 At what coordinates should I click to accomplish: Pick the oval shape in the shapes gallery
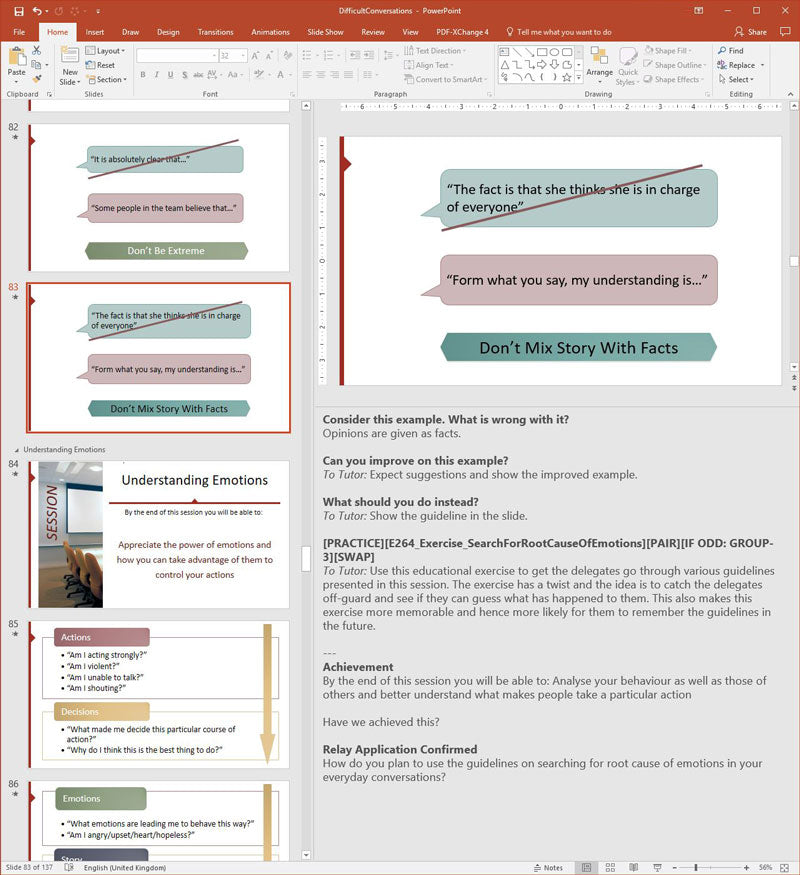point(555,52)
